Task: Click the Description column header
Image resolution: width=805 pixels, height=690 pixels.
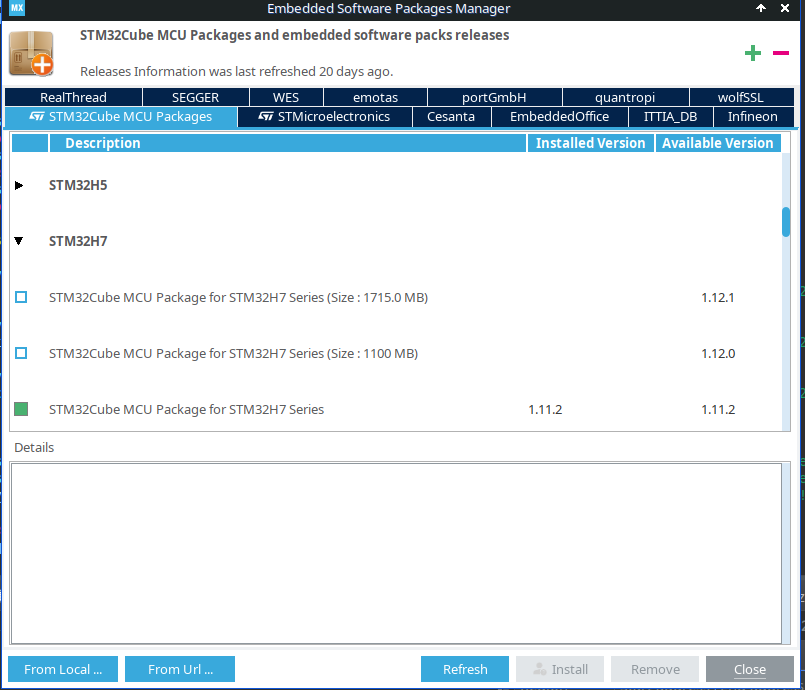Action: [x=288, y=143]
